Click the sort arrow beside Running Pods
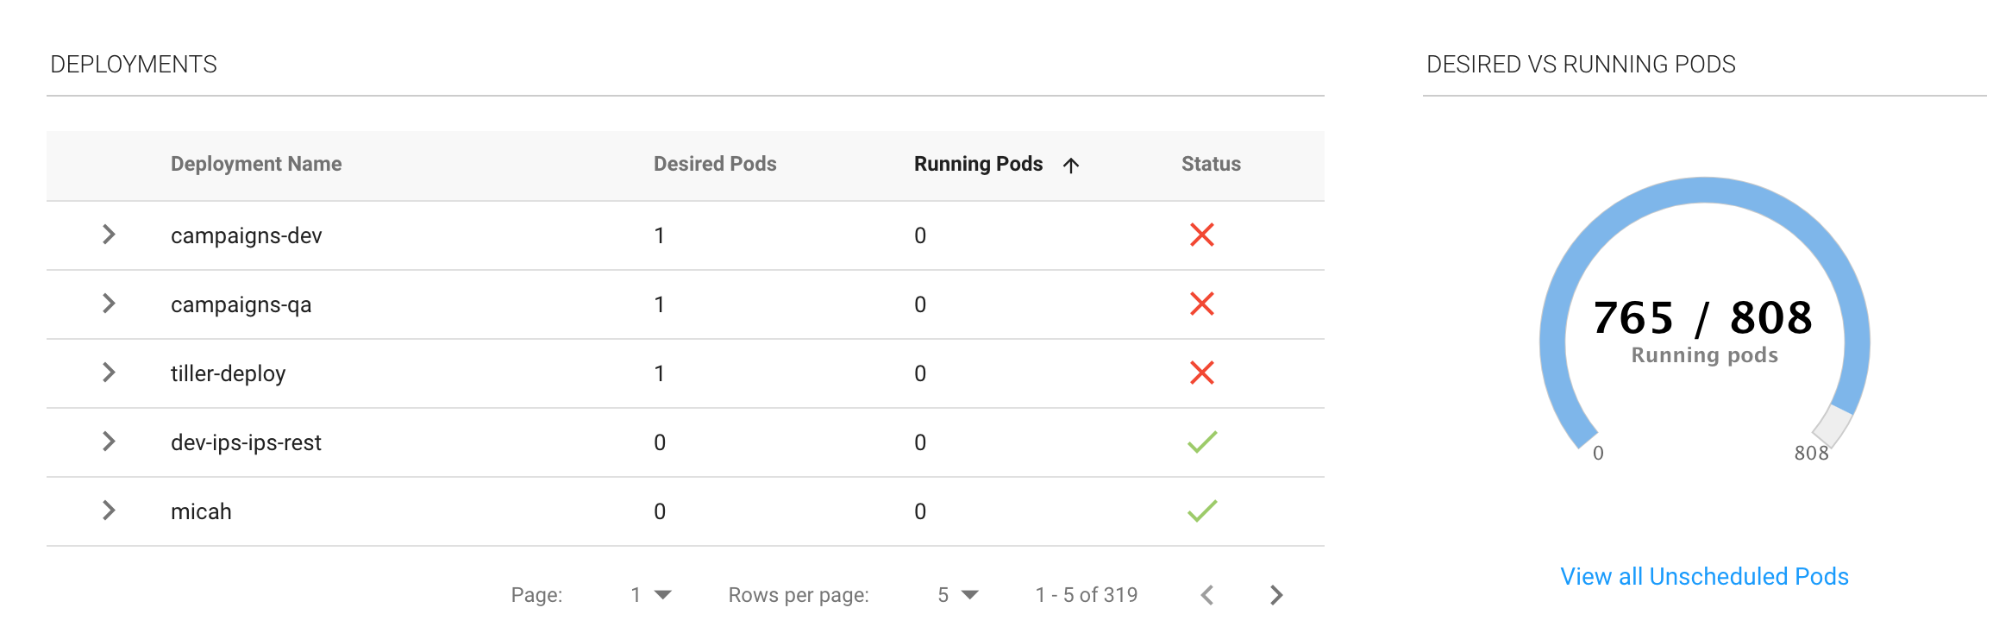The image size is (1999, 627). click(1071, 165)
